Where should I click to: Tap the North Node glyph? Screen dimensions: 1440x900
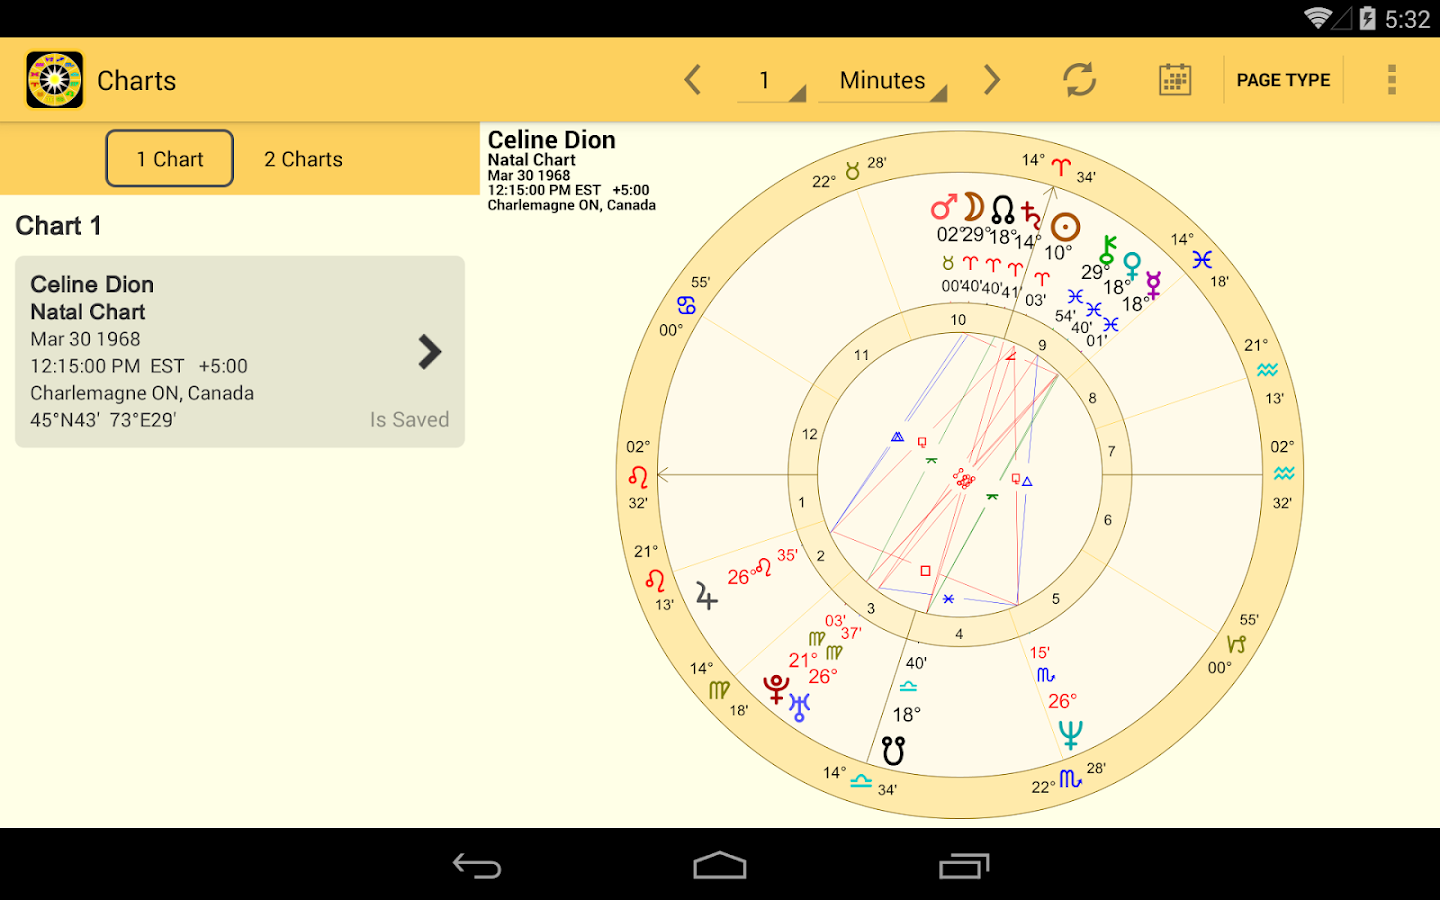click(1003, 209)
